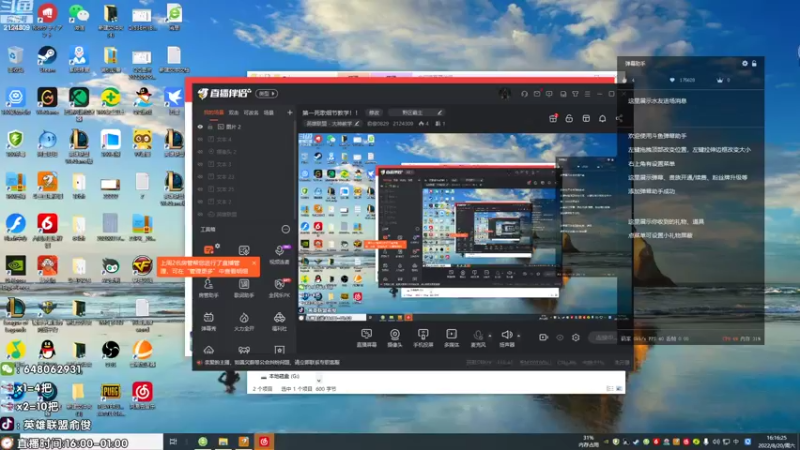Click the stream preview area

[x=458, y=227]
